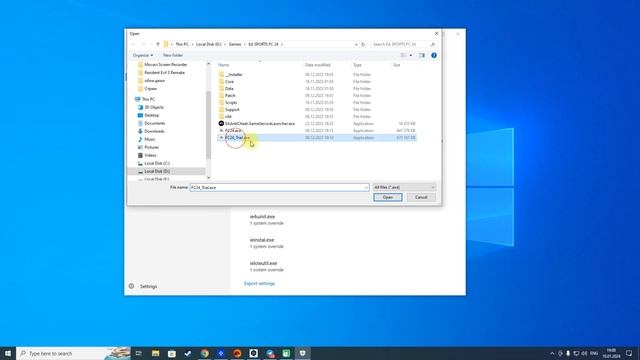Click the back navigation arrow in the Open dialog

[133, 44]
